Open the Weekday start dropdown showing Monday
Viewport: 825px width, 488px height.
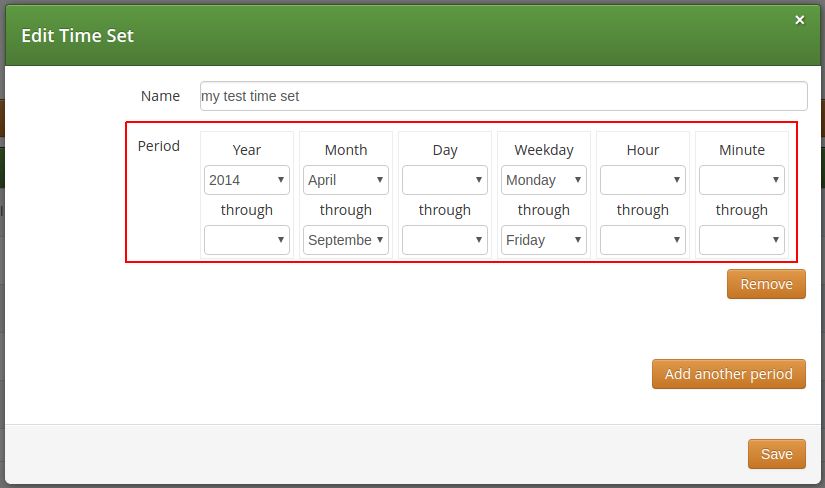point(543,180)
